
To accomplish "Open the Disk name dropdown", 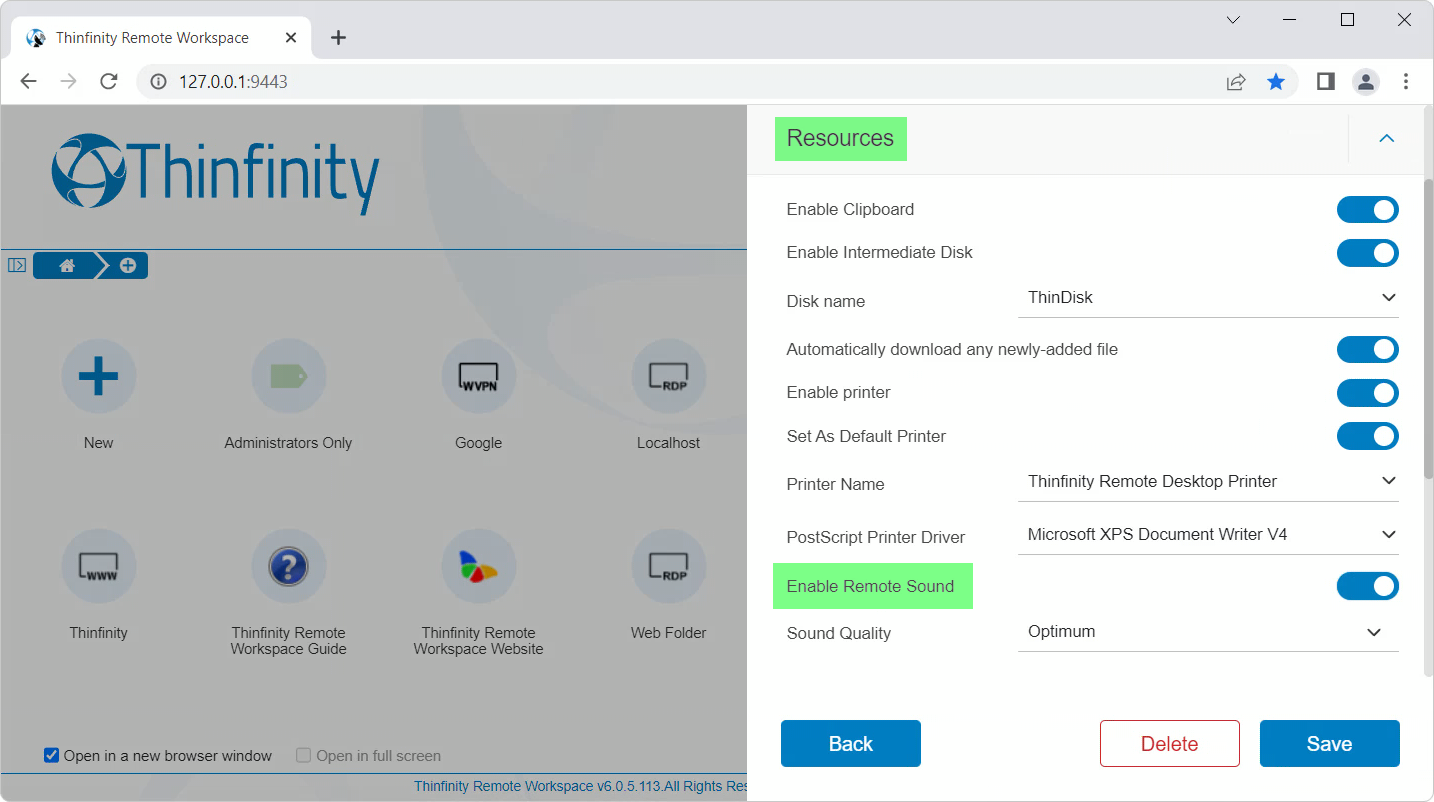I will (x=1208, y=298).
